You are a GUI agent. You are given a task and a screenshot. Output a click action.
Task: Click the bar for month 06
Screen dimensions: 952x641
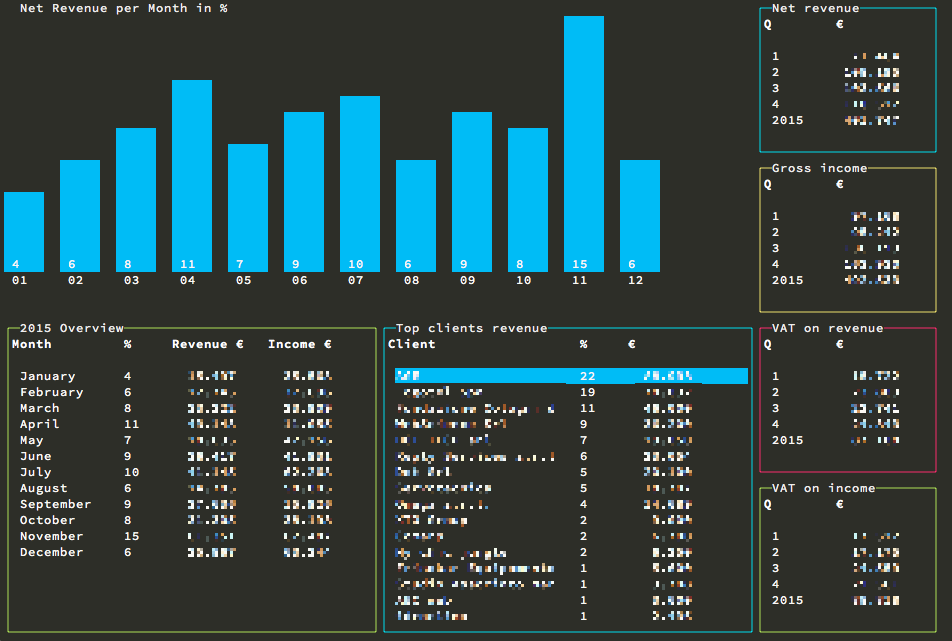coord(304,192)
